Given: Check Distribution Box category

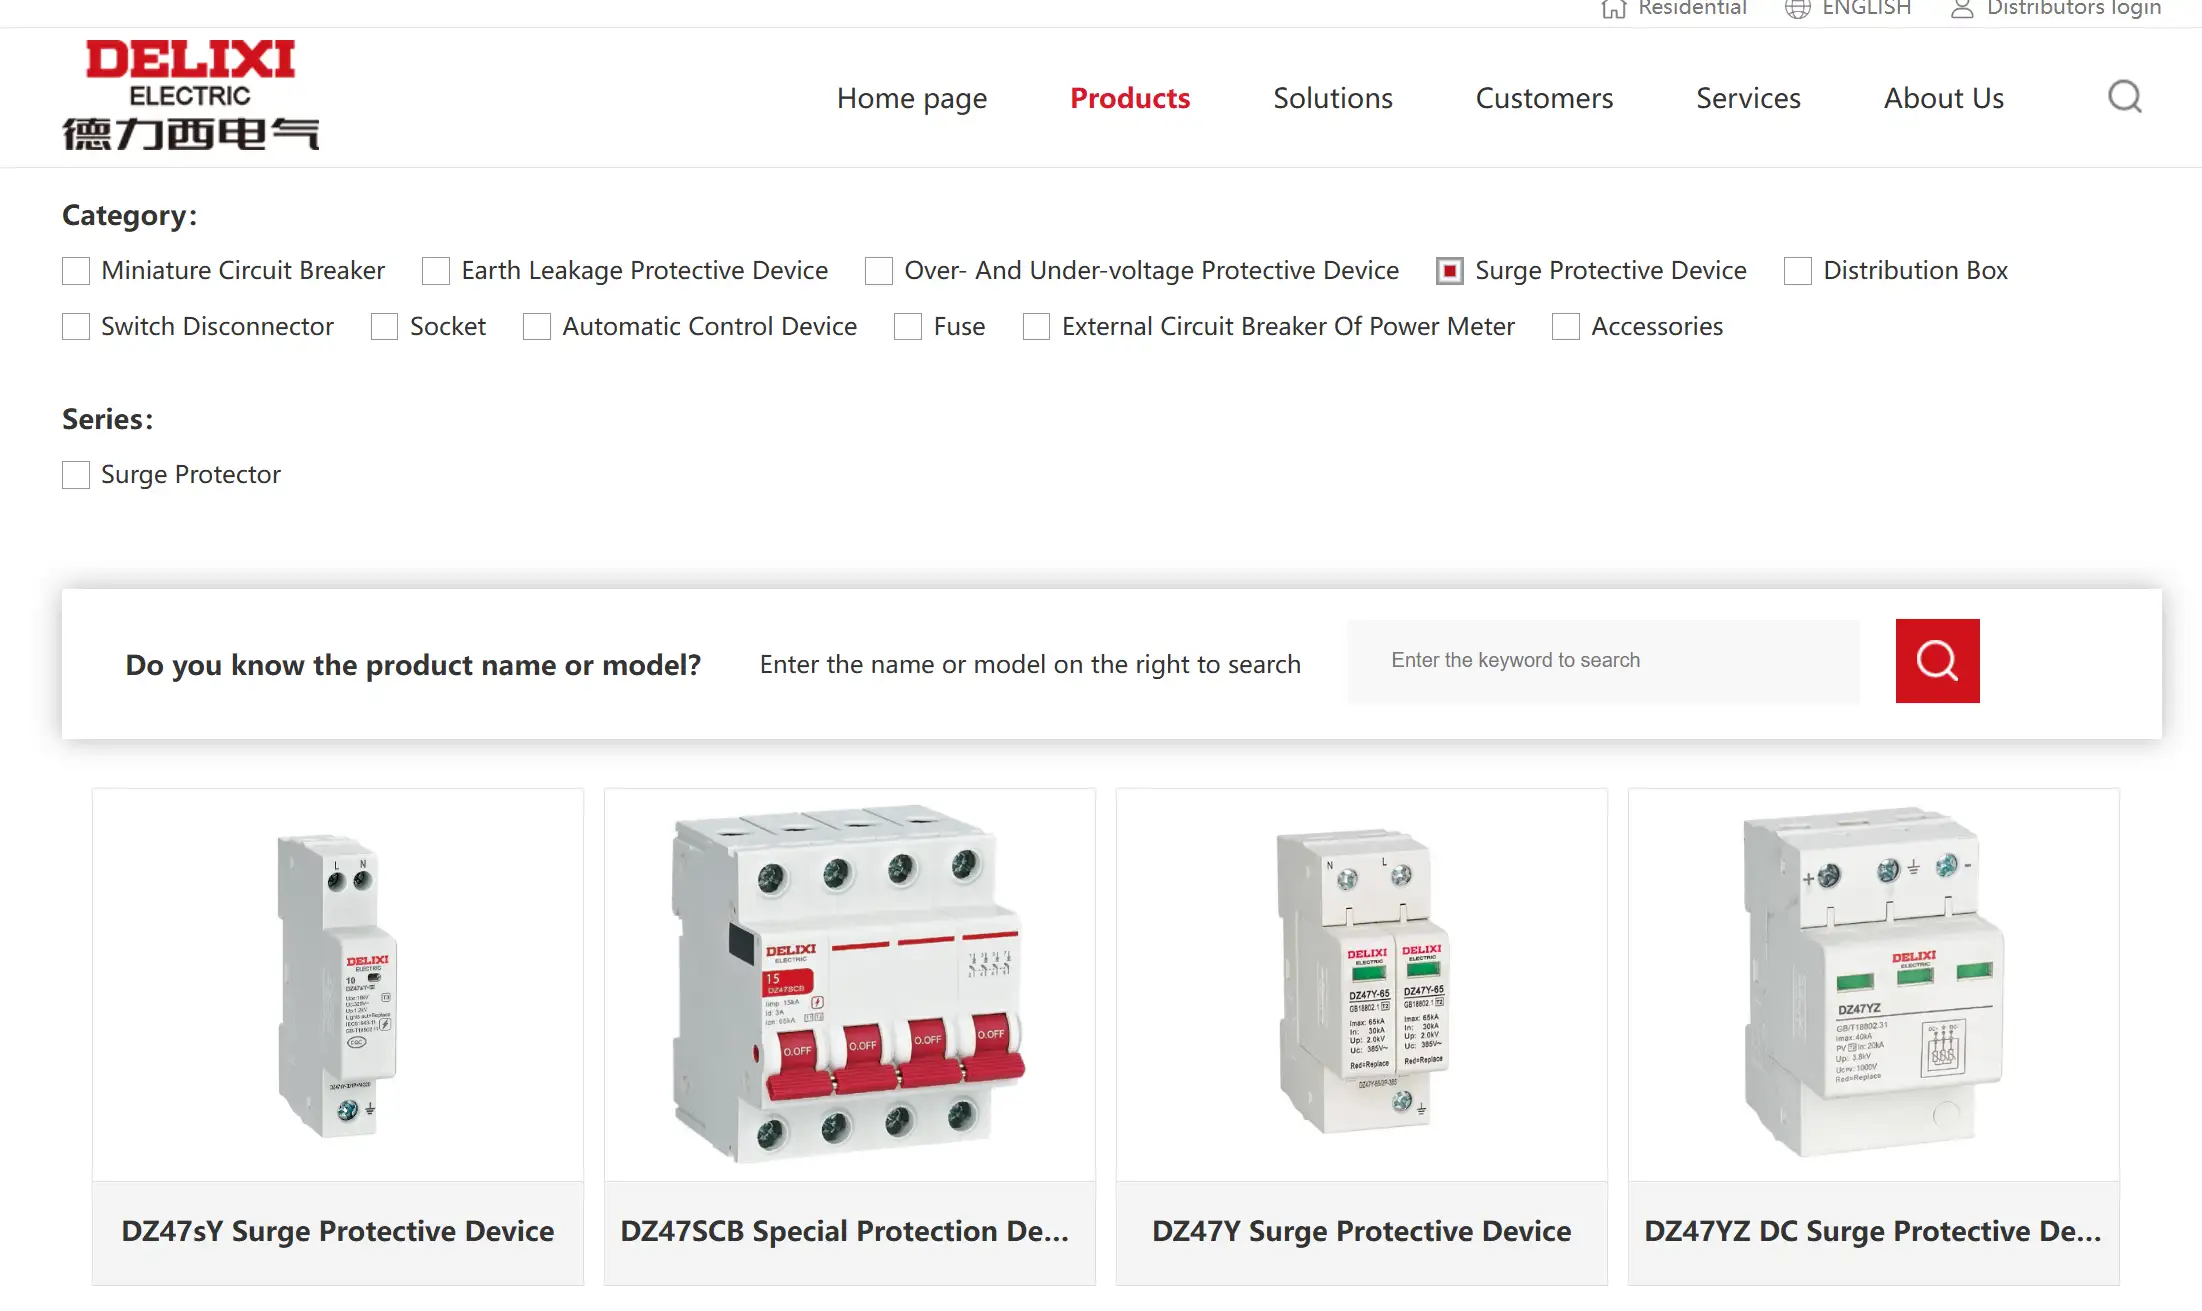Looking at the screenshot, I should tap(1798, 271).
